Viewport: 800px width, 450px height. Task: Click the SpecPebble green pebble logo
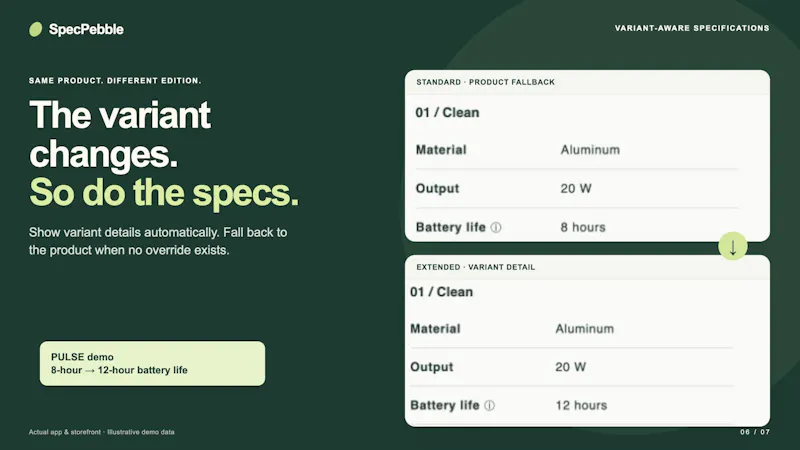35,29
